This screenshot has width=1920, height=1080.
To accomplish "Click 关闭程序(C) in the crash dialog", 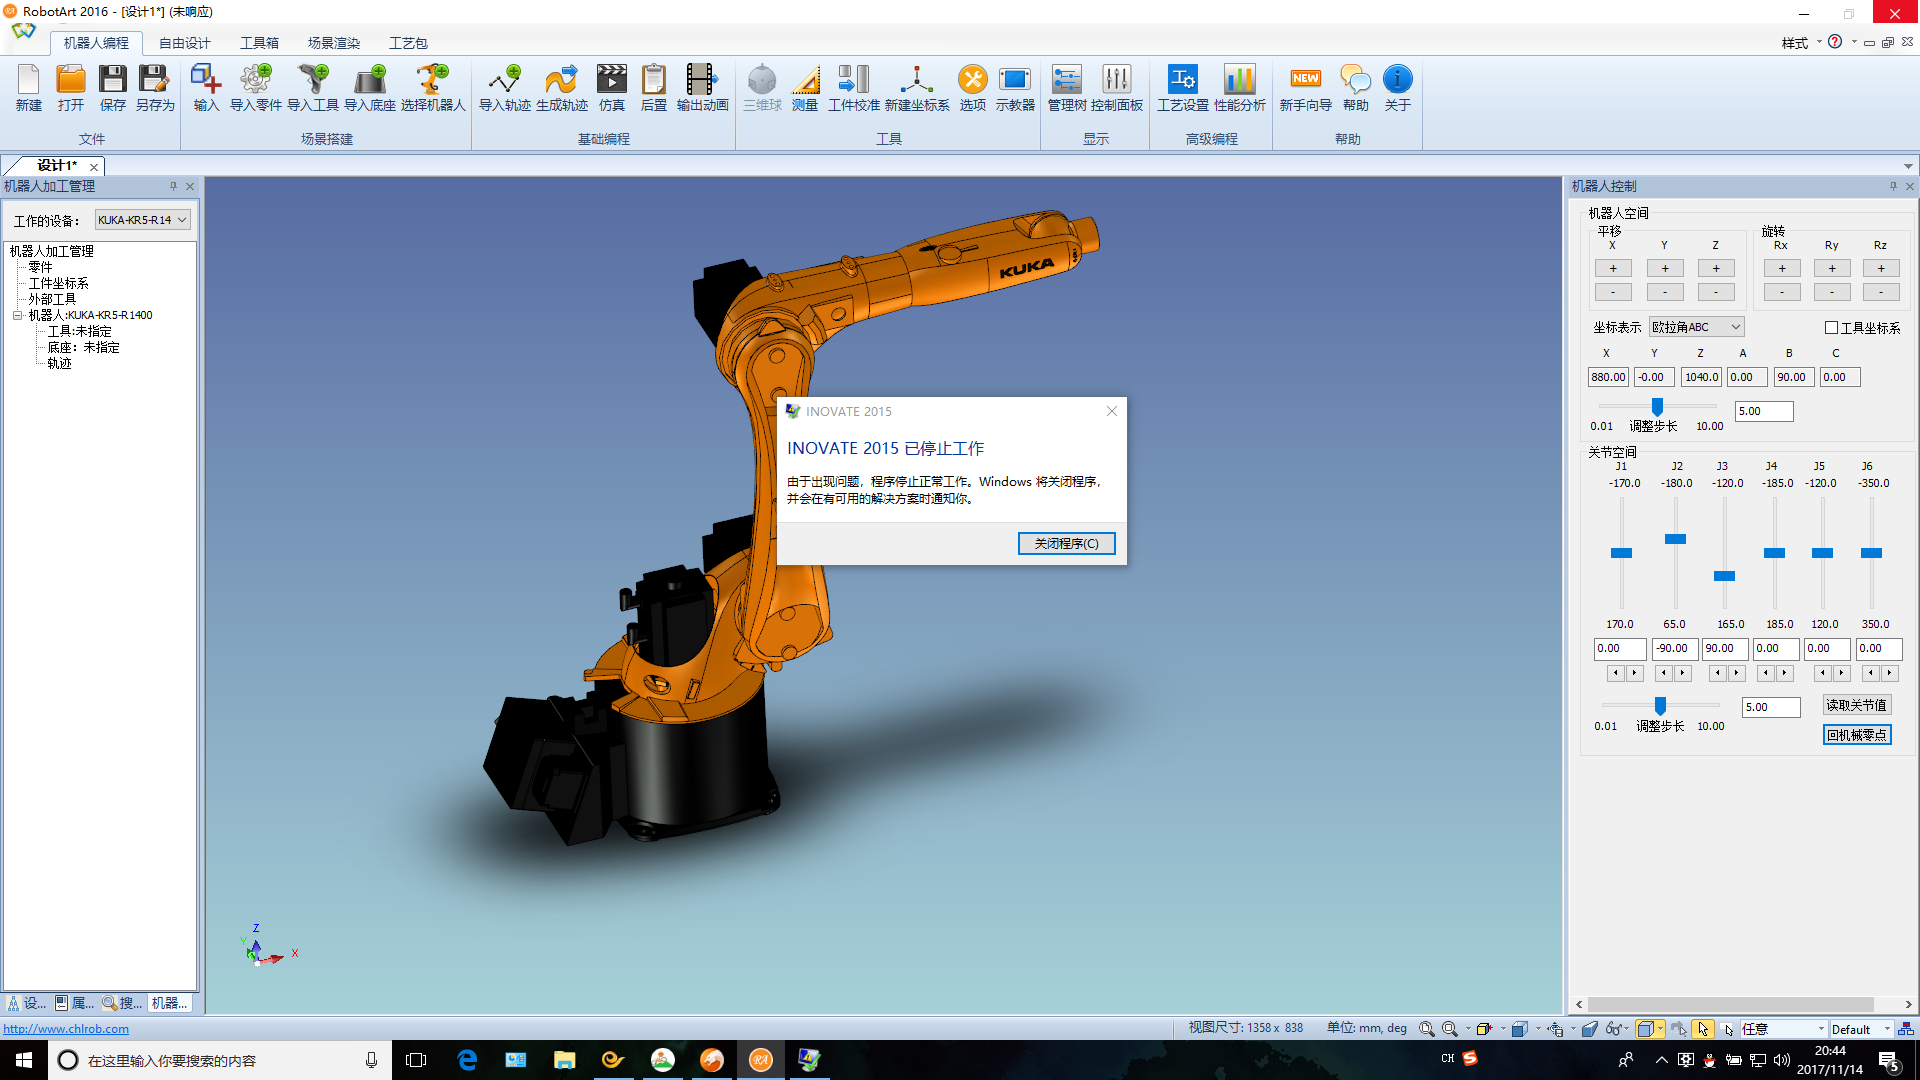I will (1066, 543).
